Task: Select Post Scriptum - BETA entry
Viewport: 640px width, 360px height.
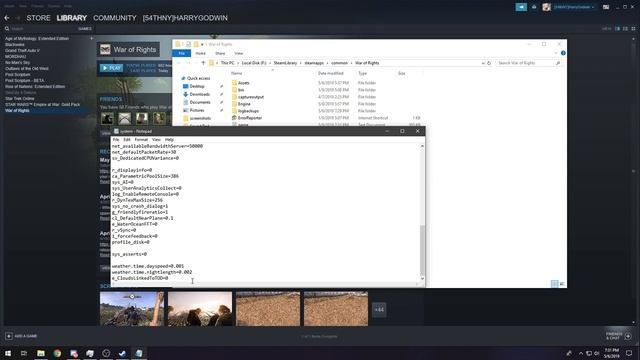Action: (24, 80)
